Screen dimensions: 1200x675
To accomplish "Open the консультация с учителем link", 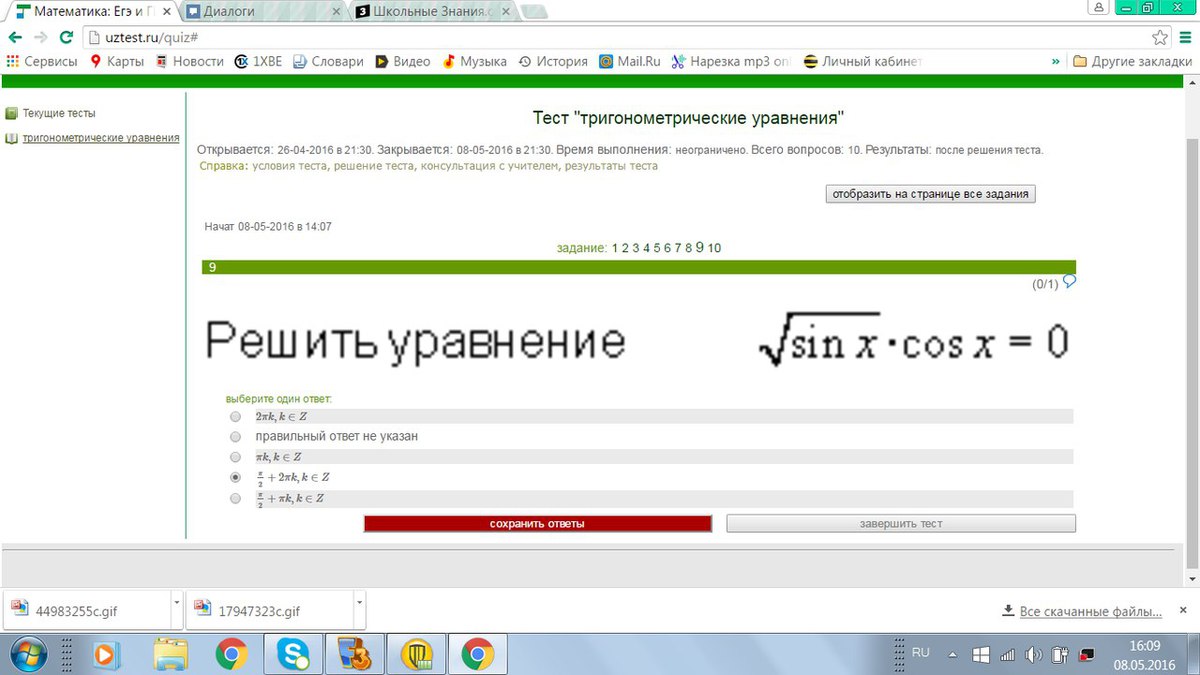I will click(490, 166).
